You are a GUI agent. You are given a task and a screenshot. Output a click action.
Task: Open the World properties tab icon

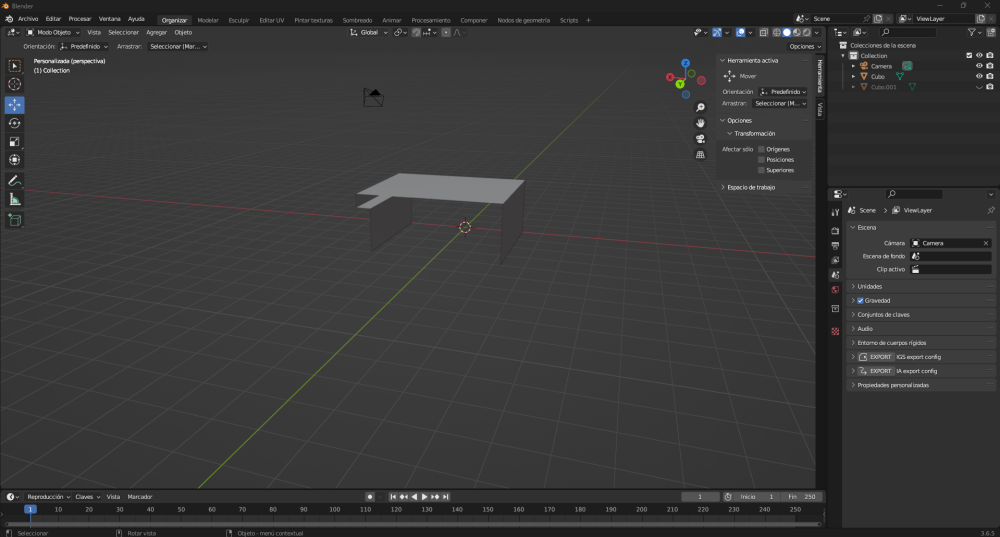(x=835, y=290)
